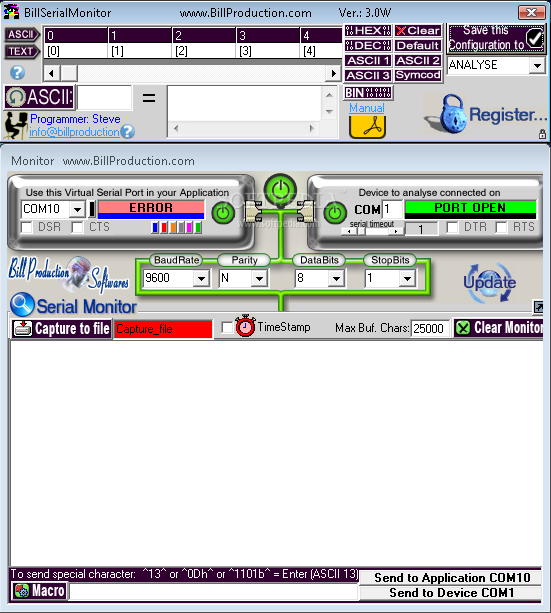The image size is (551, 613).
Task: Click the Default button
Action: 418,45
